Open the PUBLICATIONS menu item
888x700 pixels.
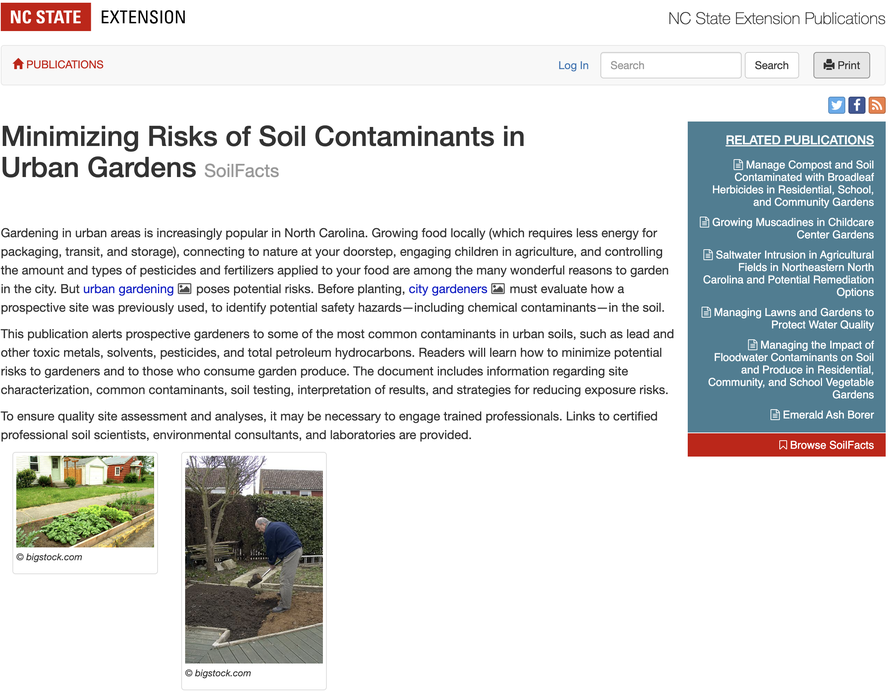(64, 64)
